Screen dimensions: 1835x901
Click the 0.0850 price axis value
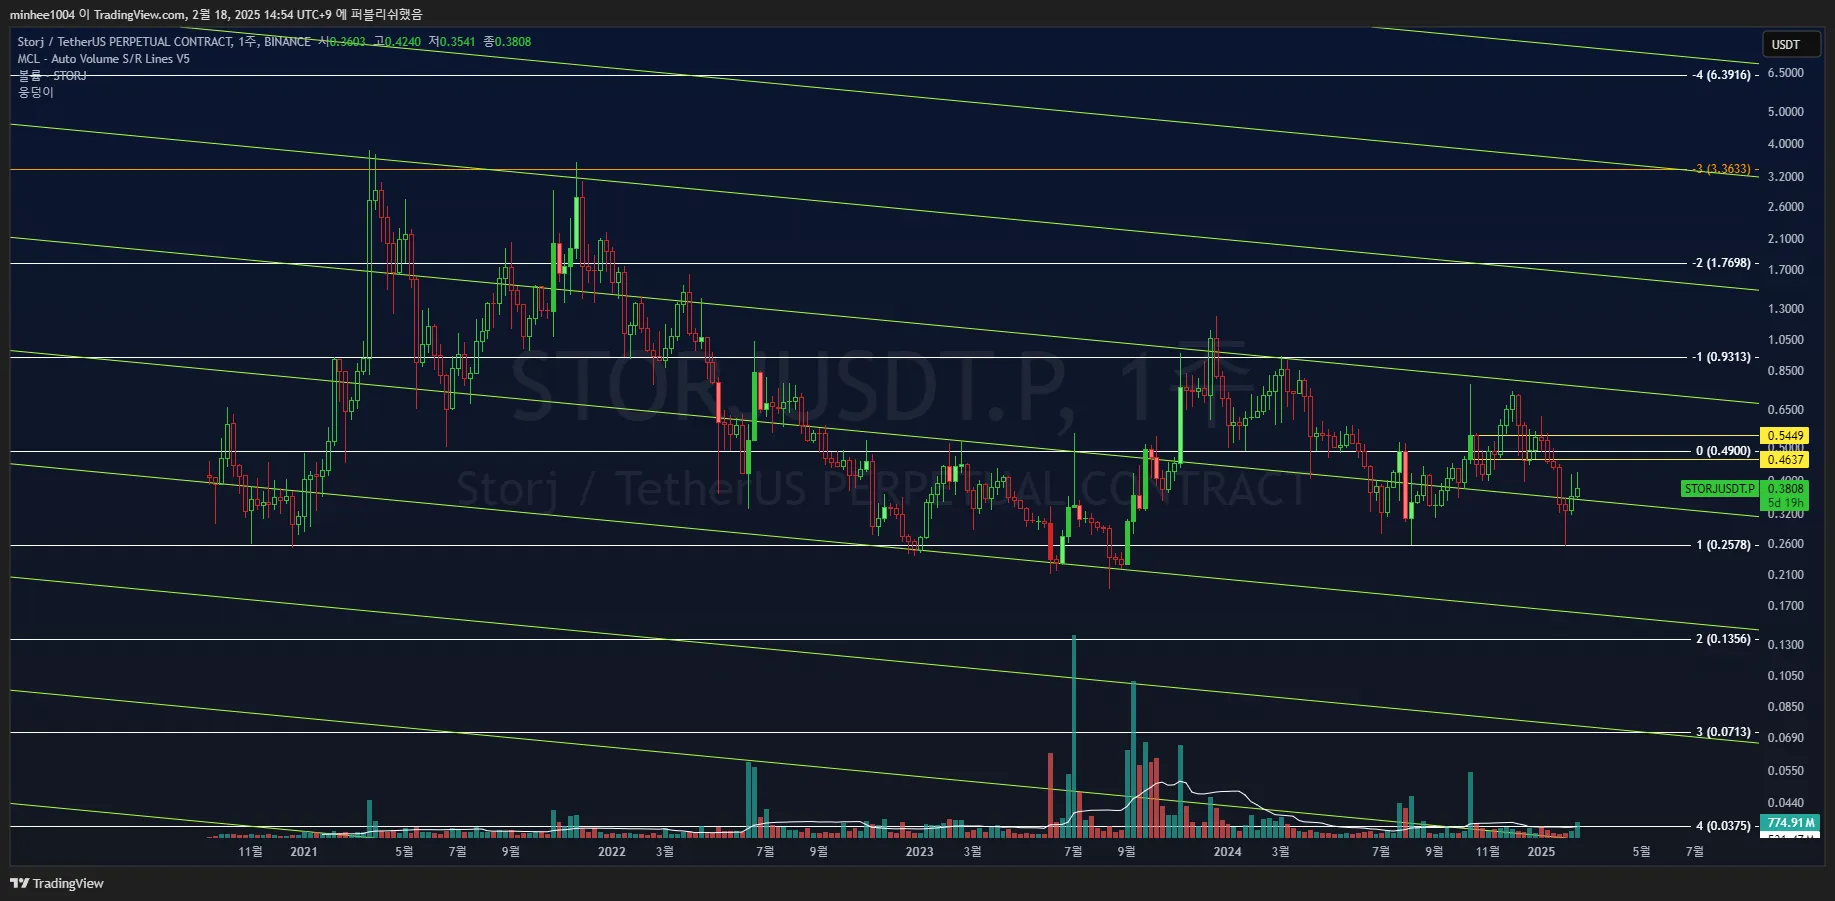click(1786, 707)
